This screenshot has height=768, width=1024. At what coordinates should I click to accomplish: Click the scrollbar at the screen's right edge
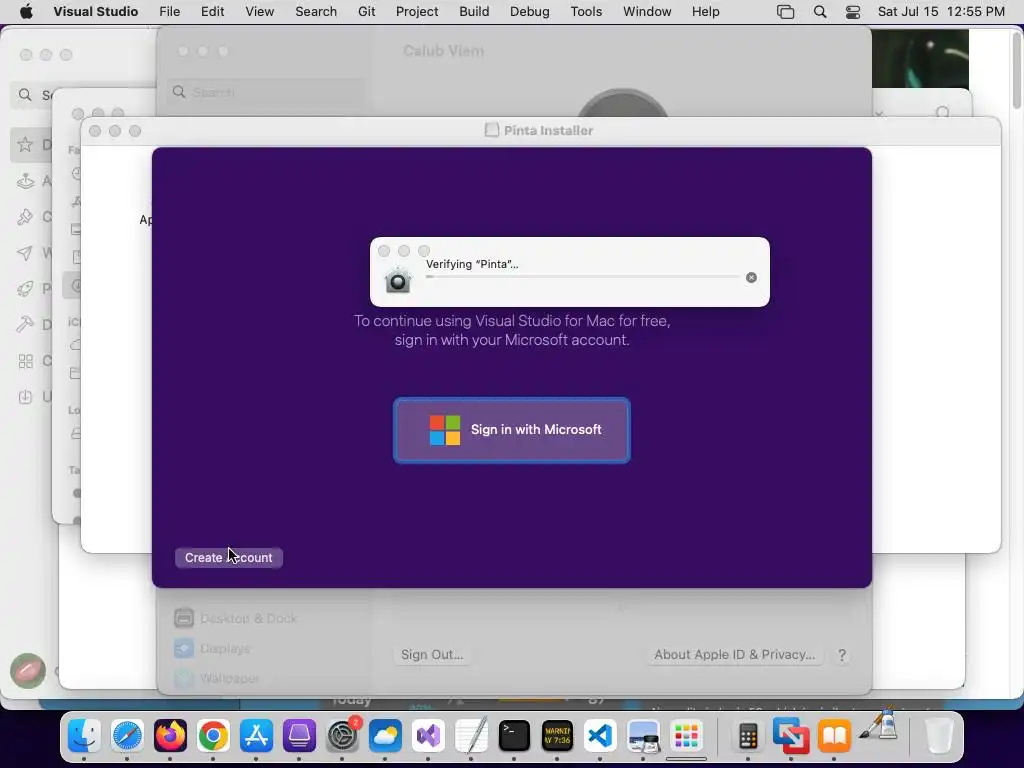tap(1017, 69)
